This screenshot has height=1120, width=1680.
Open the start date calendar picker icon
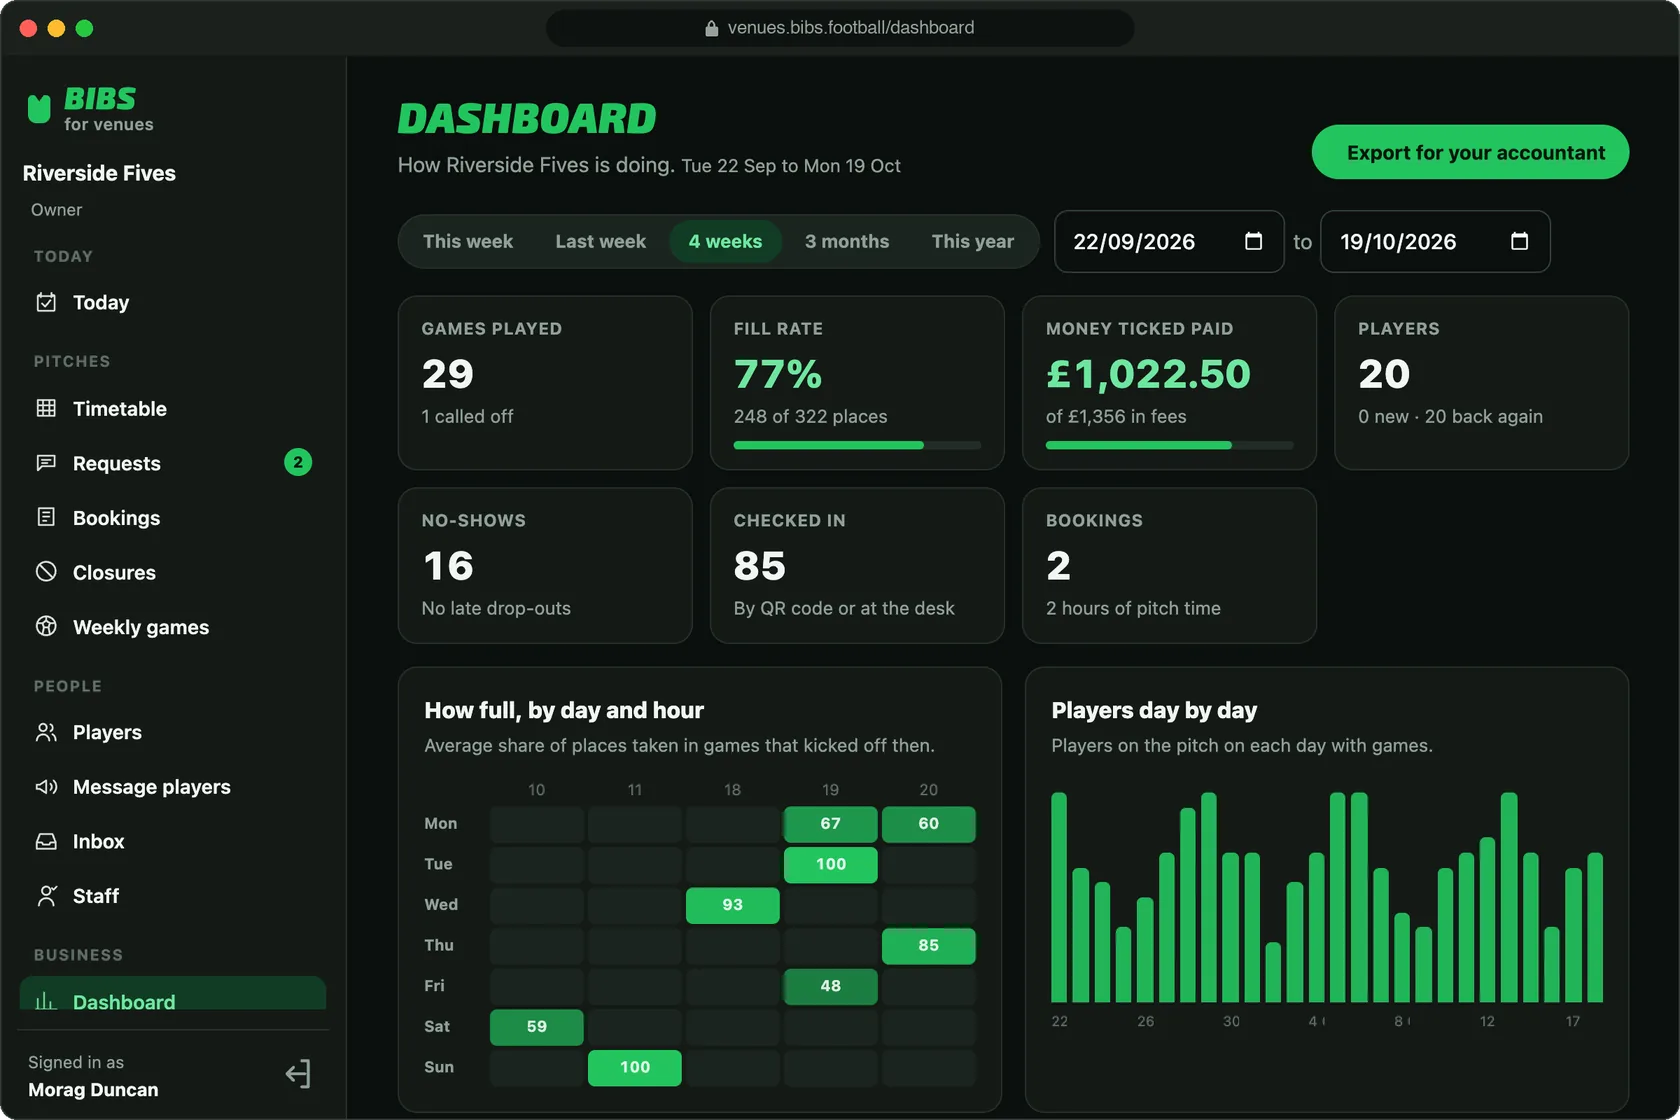tap(1253, 241)
